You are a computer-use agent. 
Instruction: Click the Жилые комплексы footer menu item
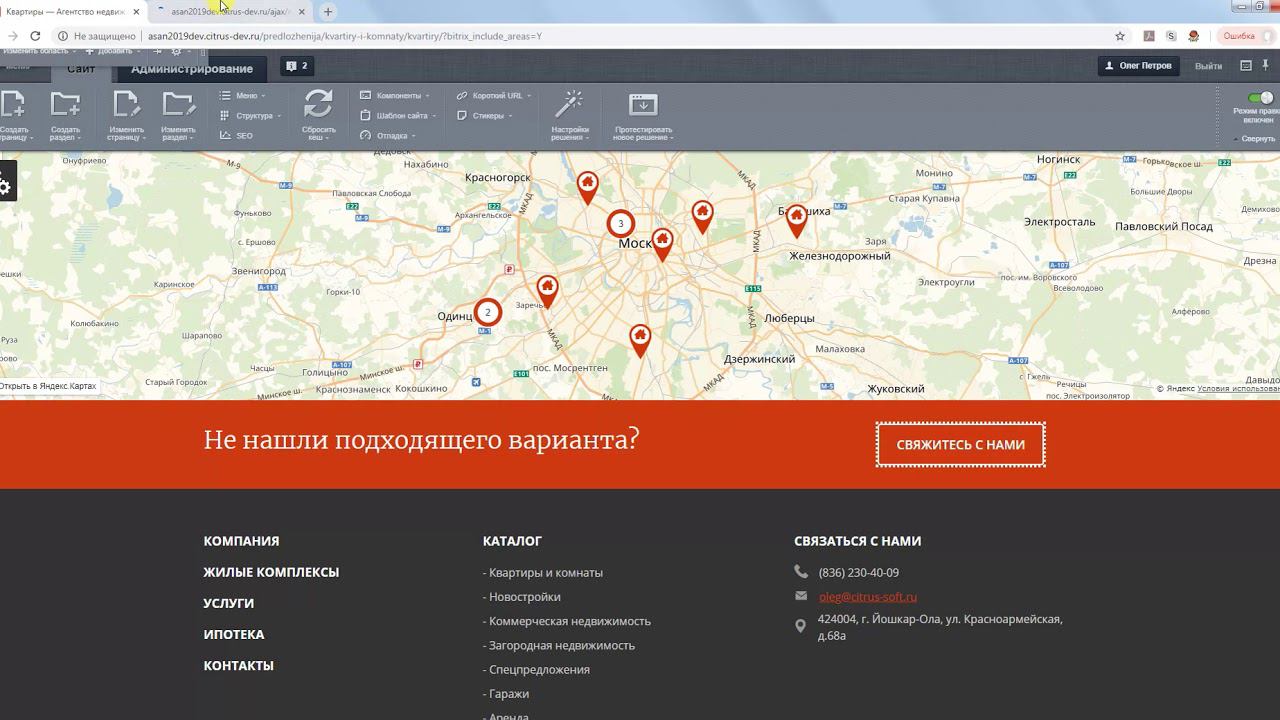point(271,572)
